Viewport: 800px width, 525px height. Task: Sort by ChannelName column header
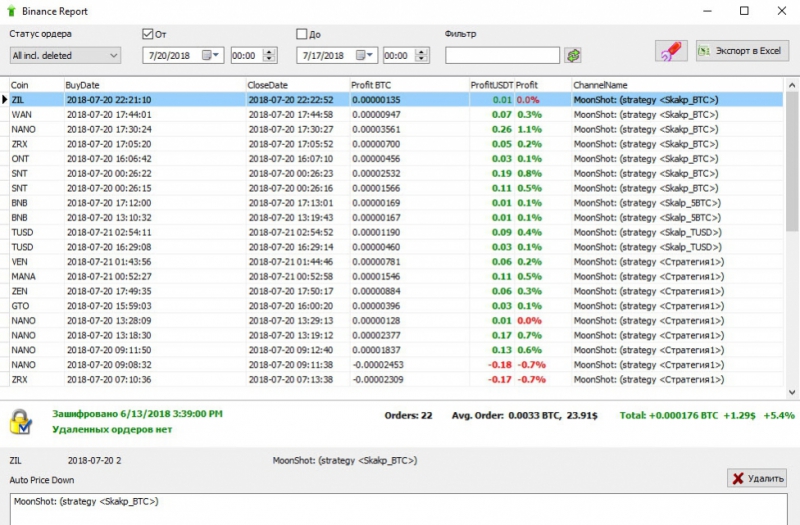(x=677, y=85)
